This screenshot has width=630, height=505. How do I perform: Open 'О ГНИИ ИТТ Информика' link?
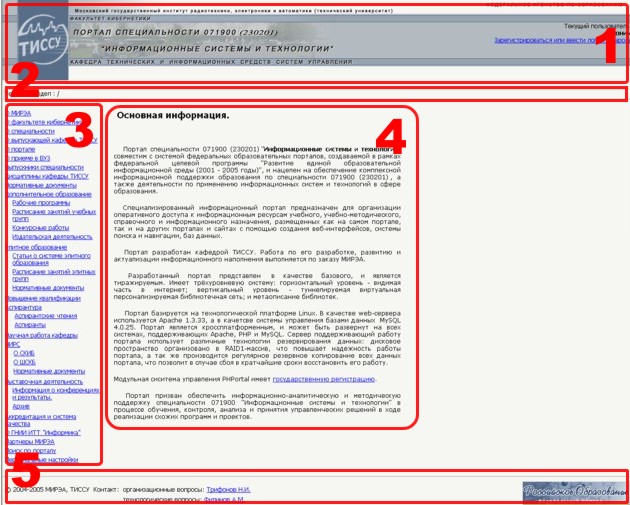click(44, 433)
